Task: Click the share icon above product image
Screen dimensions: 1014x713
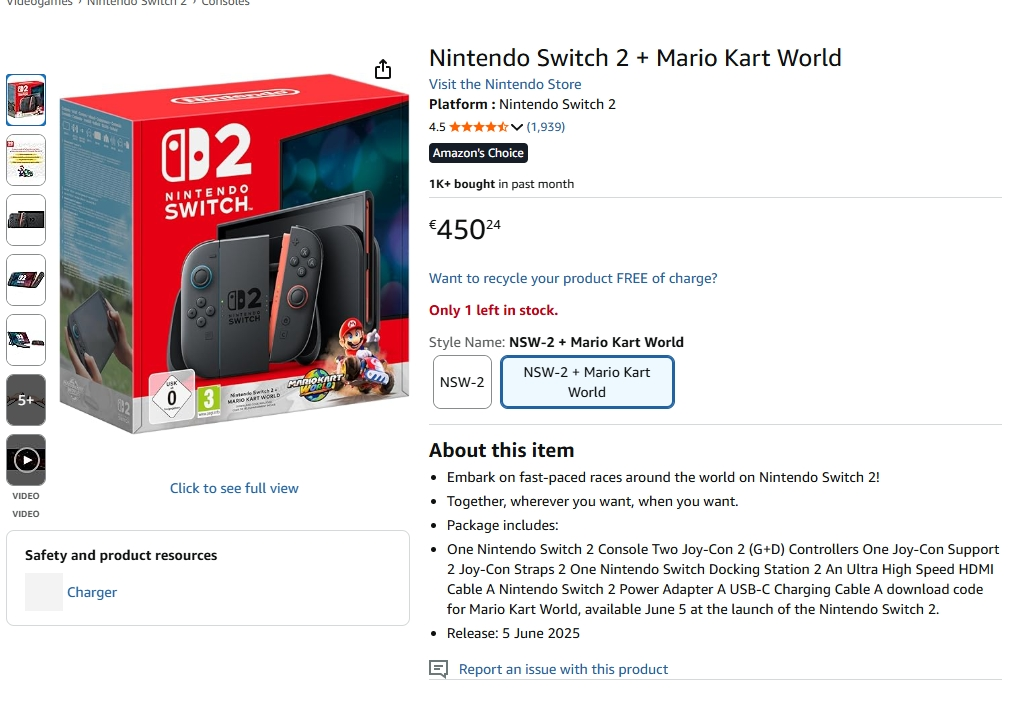Action: [x=383, y=69]
